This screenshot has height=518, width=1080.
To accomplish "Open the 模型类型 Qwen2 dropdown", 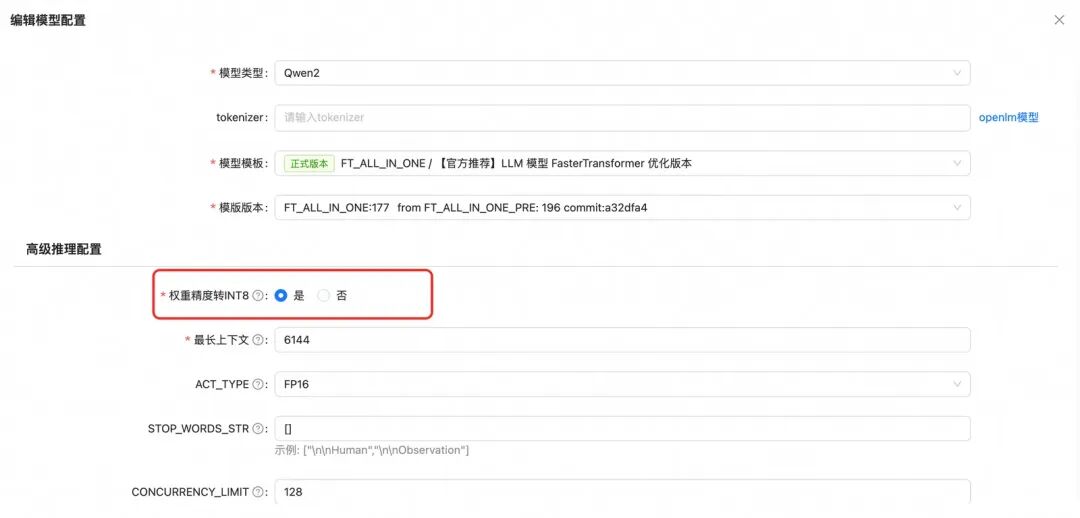I will (622, 73).
